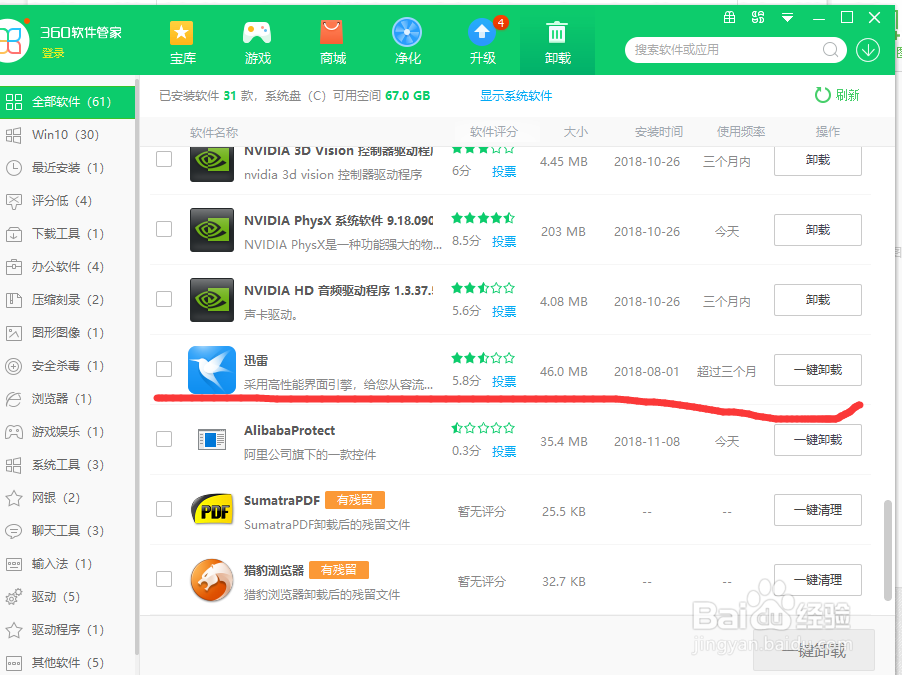This screenshot has height=675, width=902.
Task: Click 卸载 for NVIDIA PhysX
Action: (817, 230)
